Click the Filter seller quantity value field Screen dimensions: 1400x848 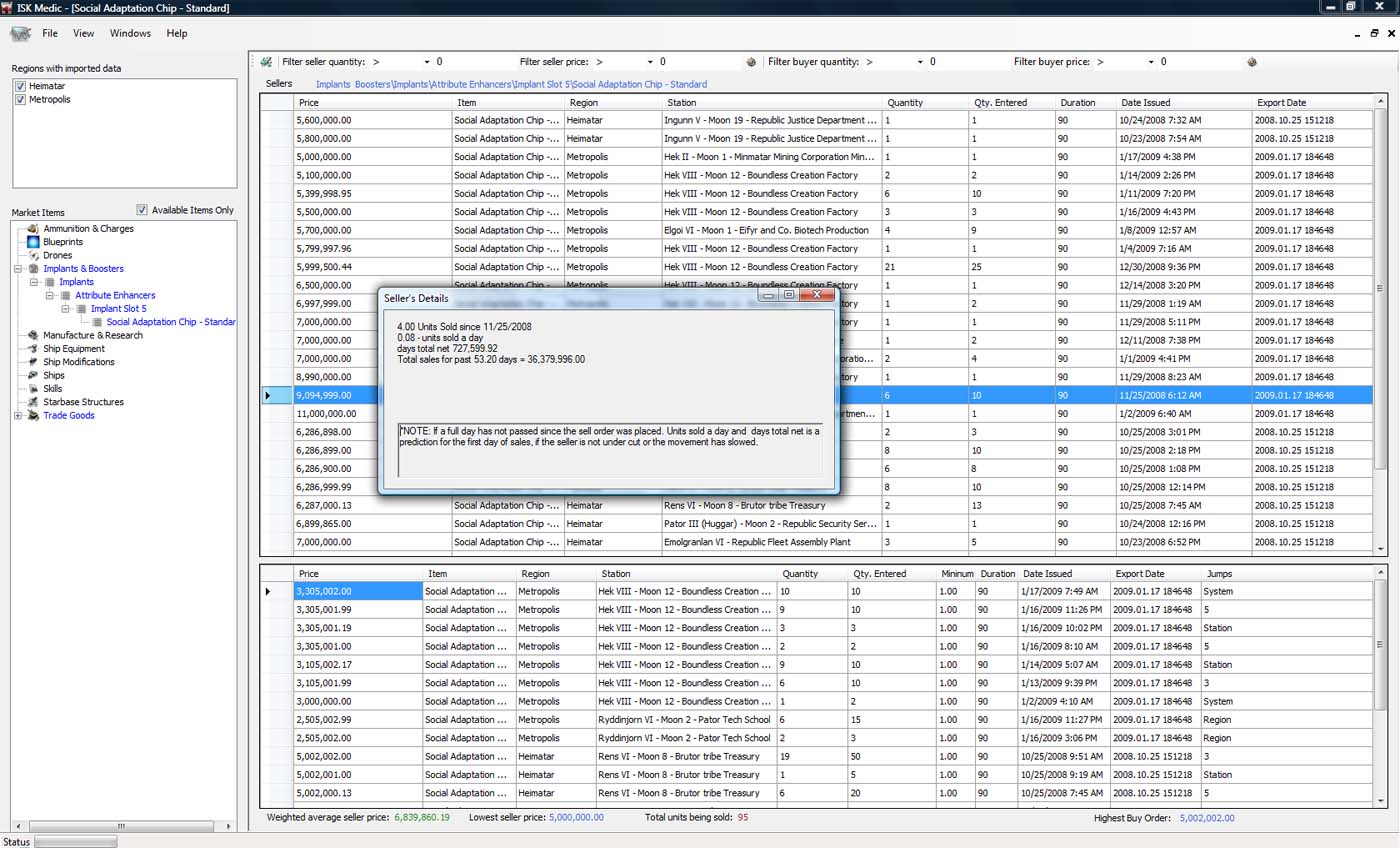(x=475, y=62)
